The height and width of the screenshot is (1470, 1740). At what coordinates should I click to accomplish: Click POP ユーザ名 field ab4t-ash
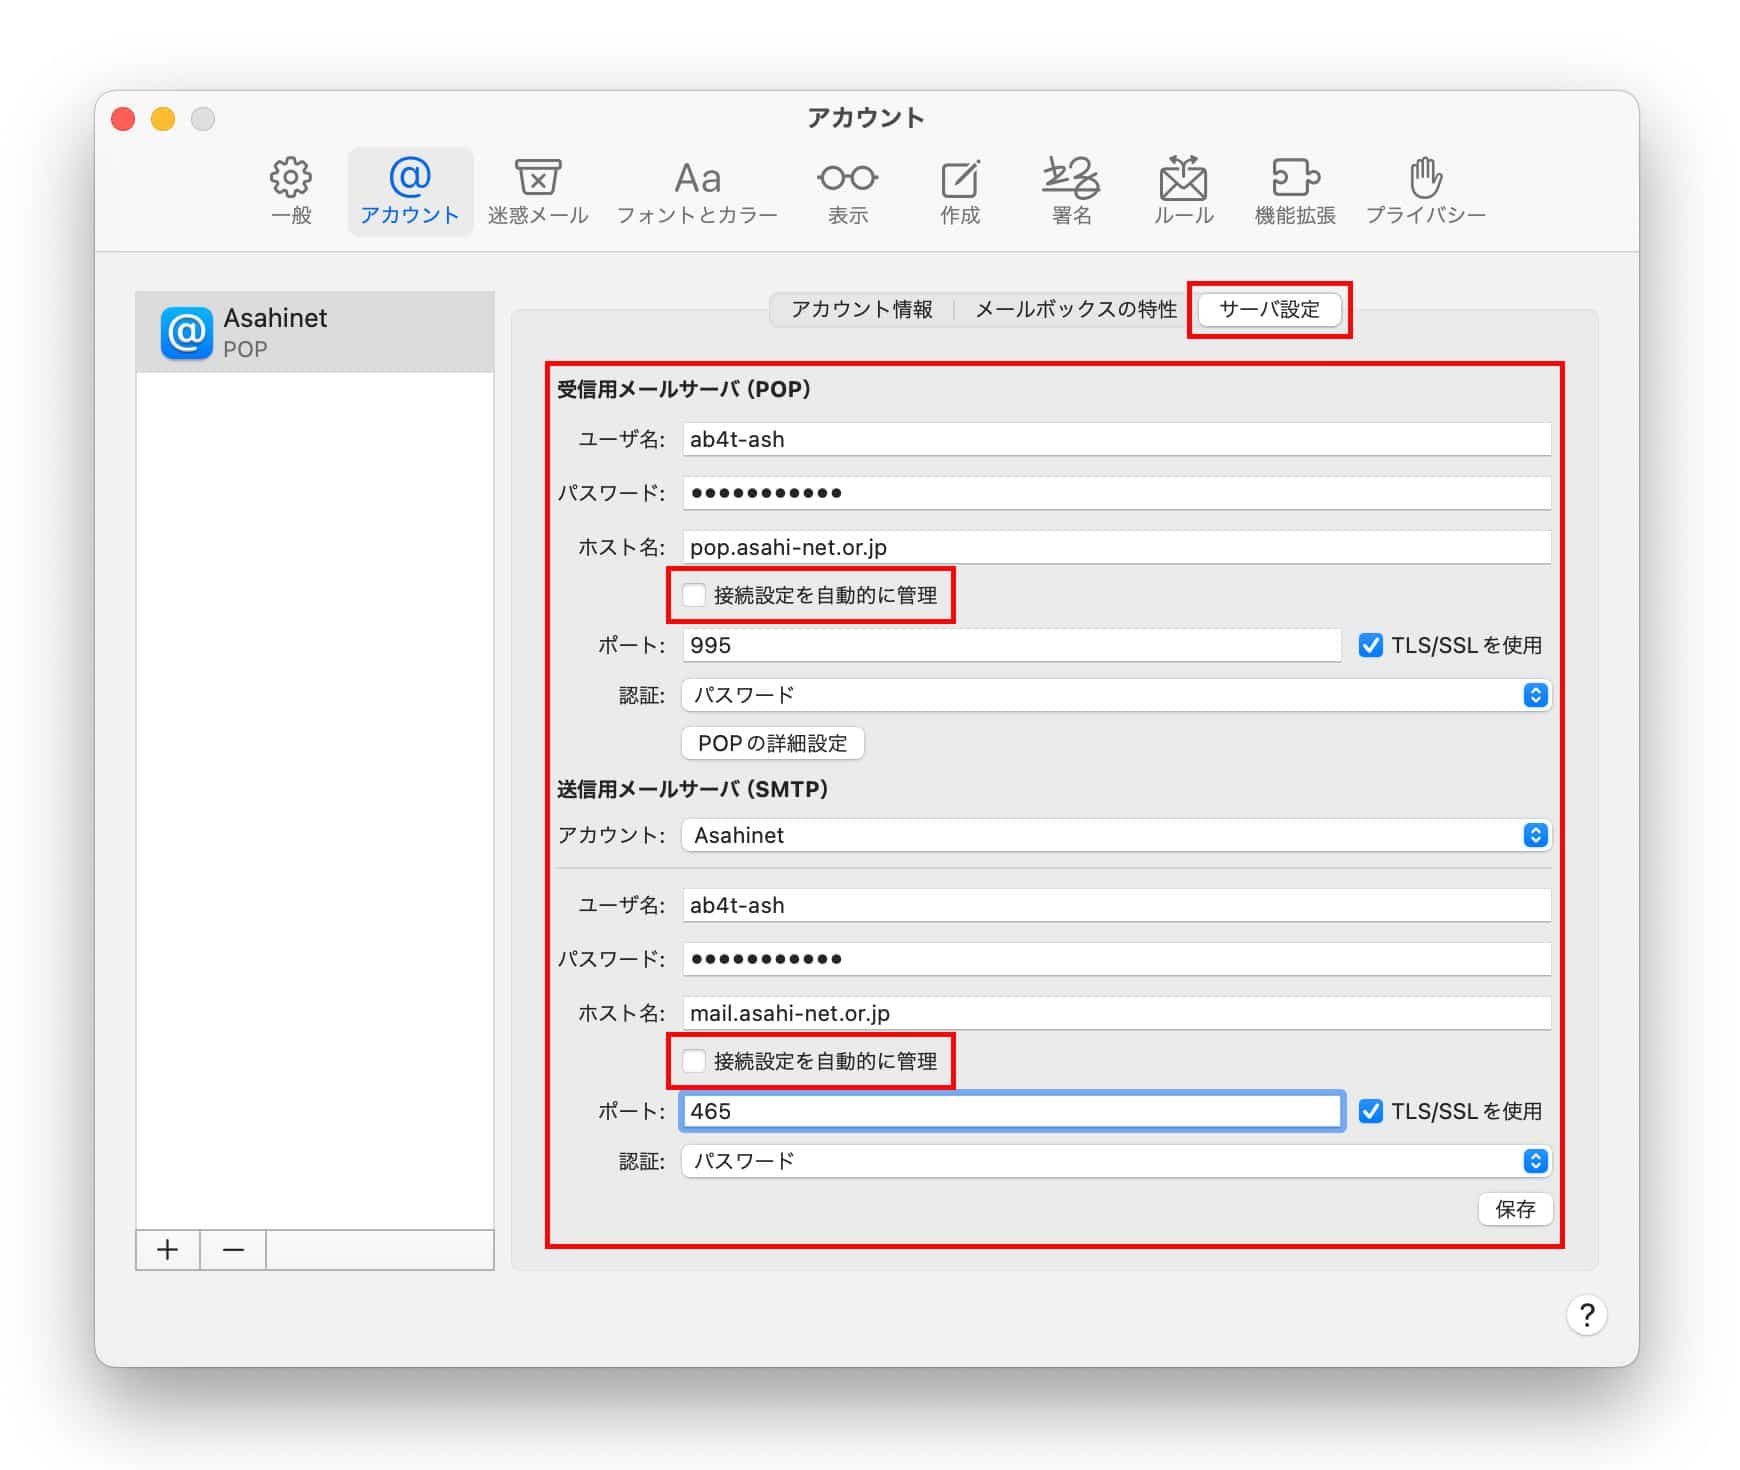click(x=1116, y=439)
